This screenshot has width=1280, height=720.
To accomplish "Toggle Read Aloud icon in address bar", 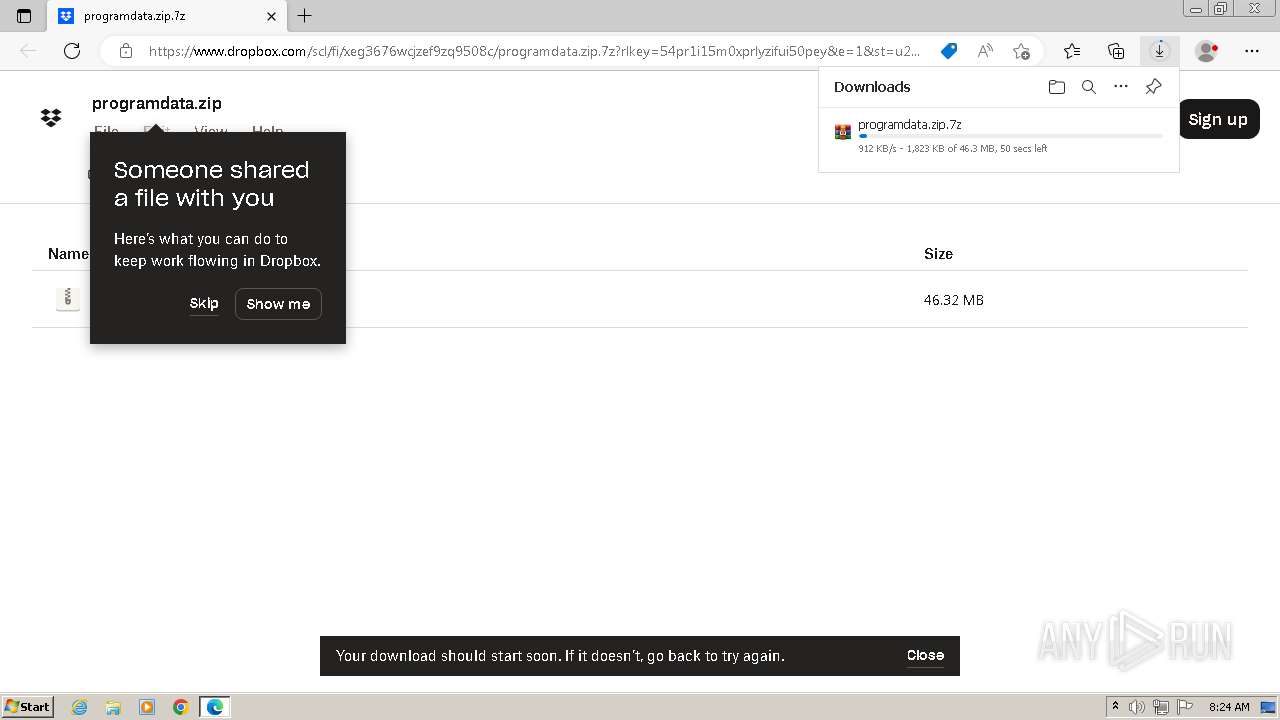I will pyautogui.click(x=985, y=51).
